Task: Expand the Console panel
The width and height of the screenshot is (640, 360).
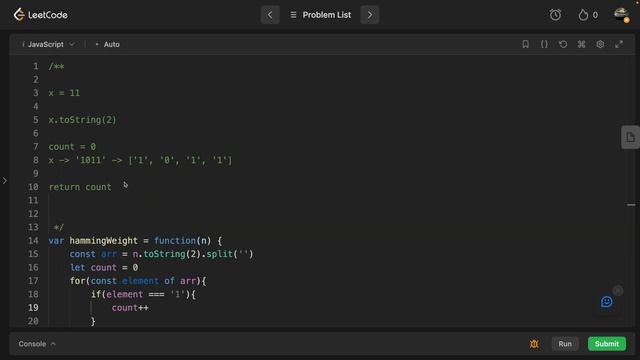Action: point(37,344)
